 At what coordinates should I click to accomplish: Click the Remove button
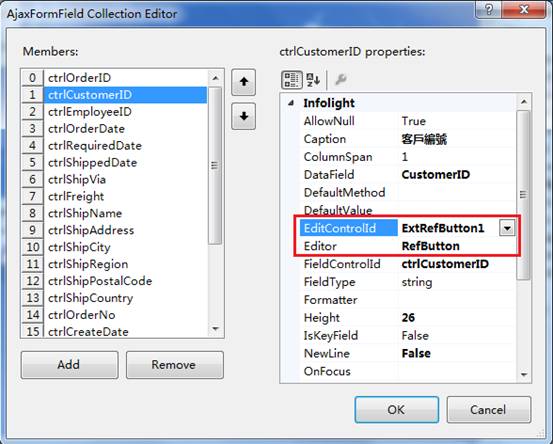(x=175, y=365)
